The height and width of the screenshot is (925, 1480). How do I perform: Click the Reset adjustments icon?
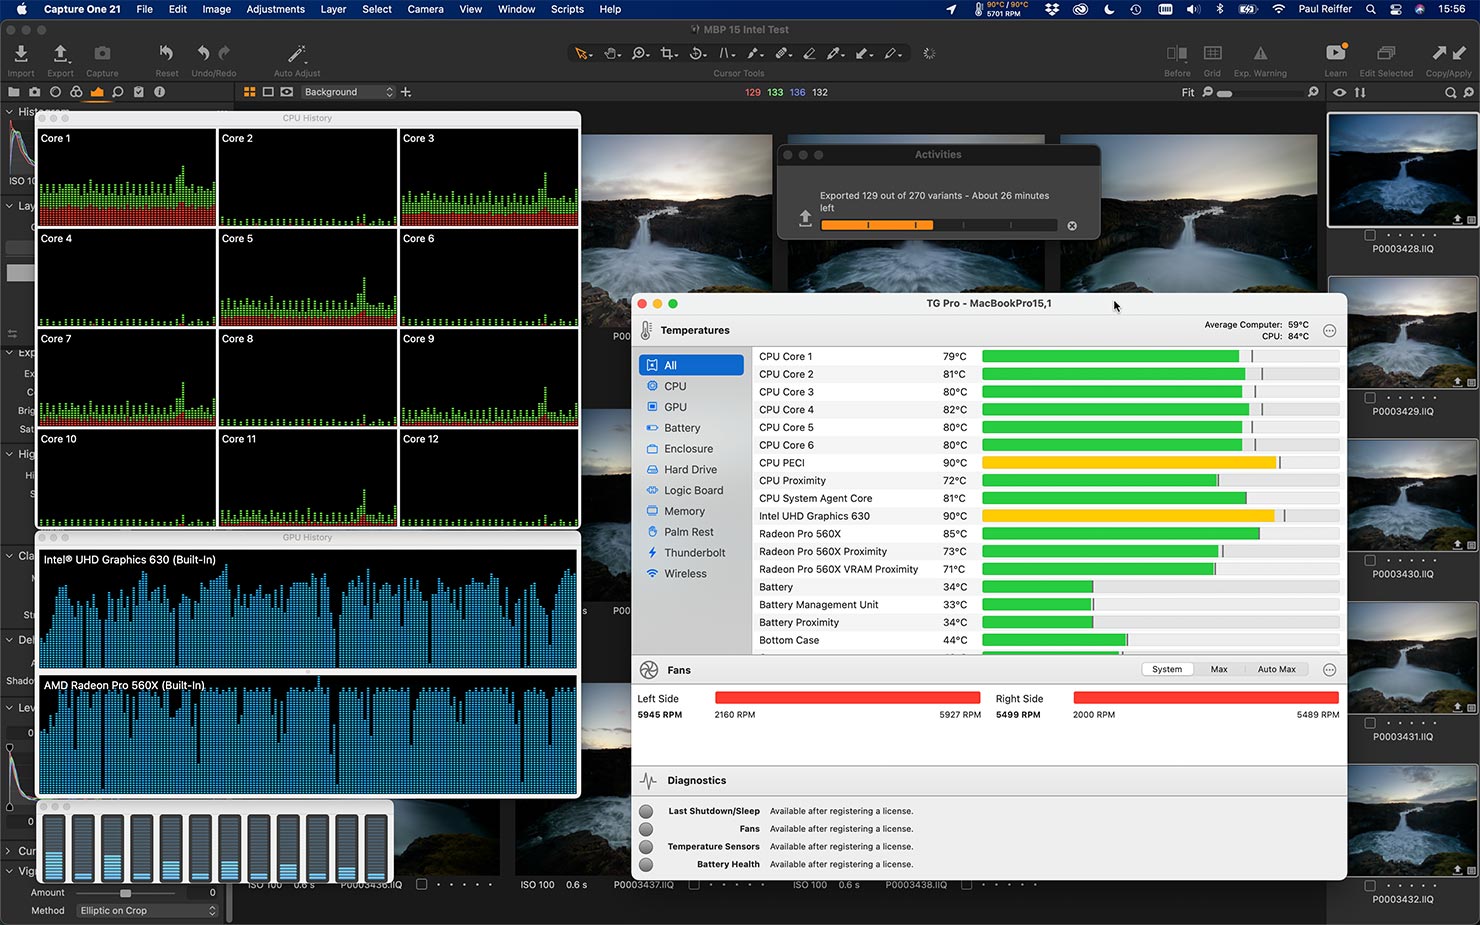coord(166,53)
